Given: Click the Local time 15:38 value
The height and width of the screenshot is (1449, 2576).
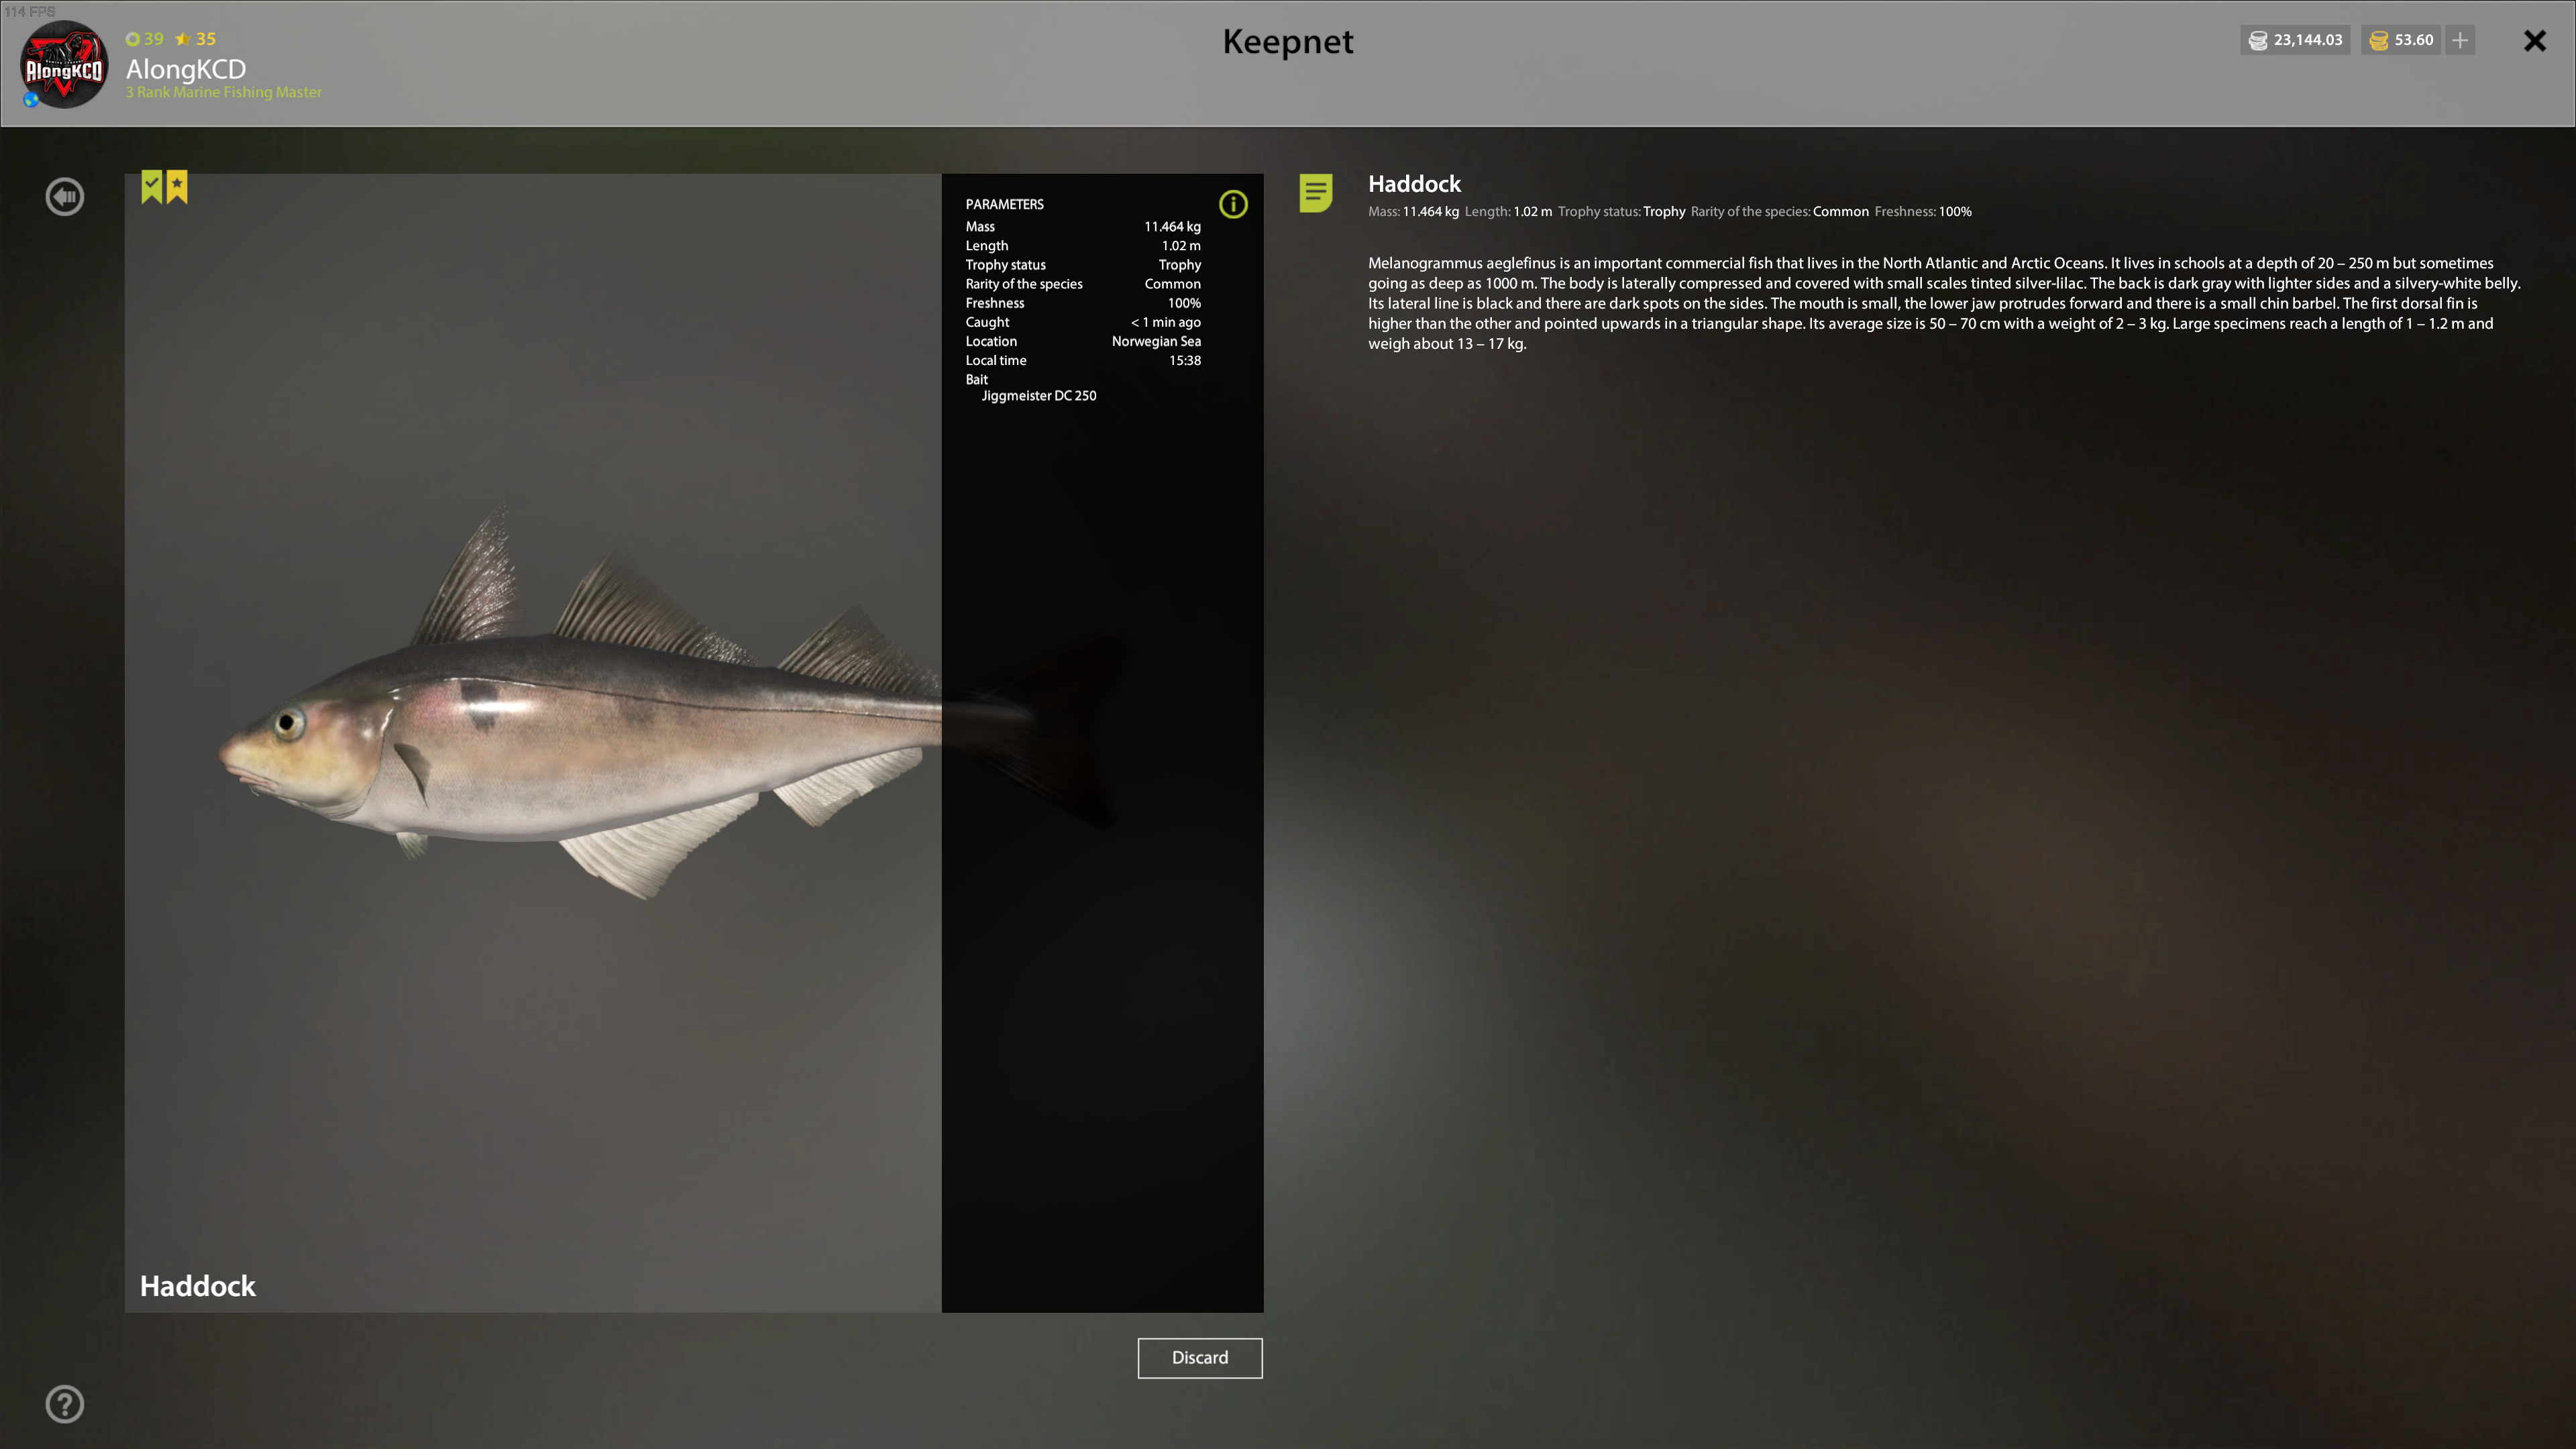Looking at the screenshot, I should click(x=1185, y=360).
